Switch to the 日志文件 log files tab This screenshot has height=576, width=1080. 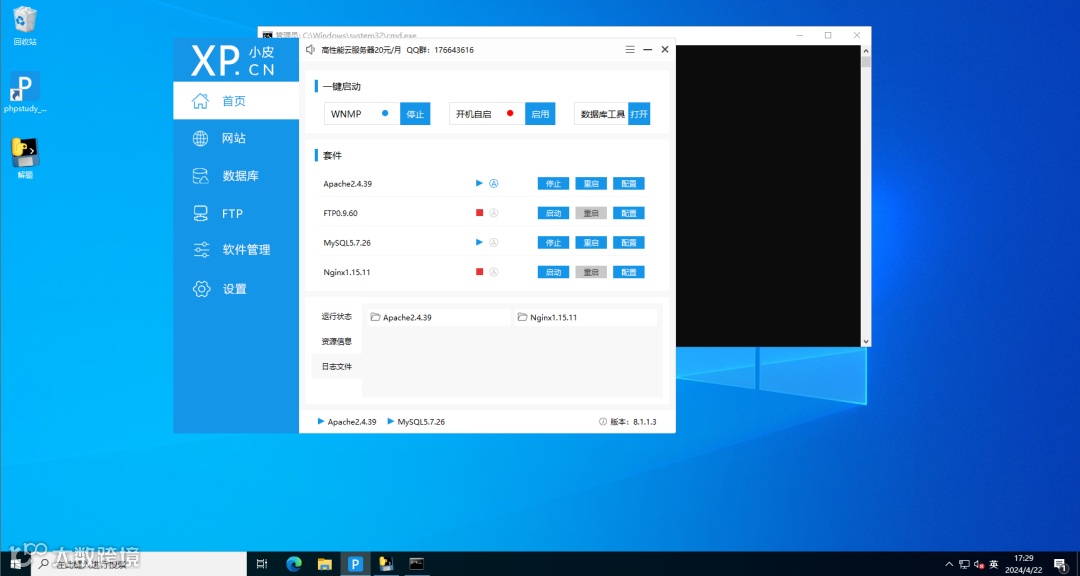[x=336, y=367]
